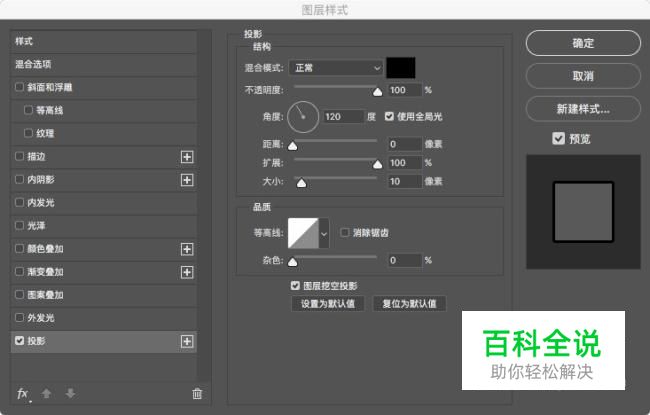The image size is (650, 415).
Task: Open the fx add-style menu icon
Action: click(23, 393)
